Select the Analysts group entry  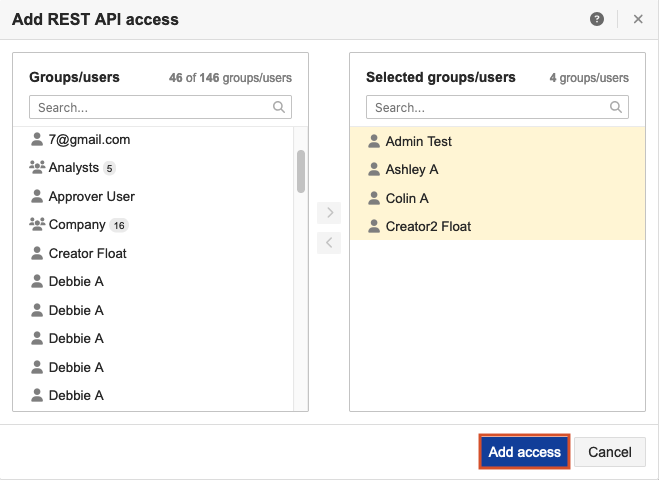pyautogui.click(x=74, y=168)
